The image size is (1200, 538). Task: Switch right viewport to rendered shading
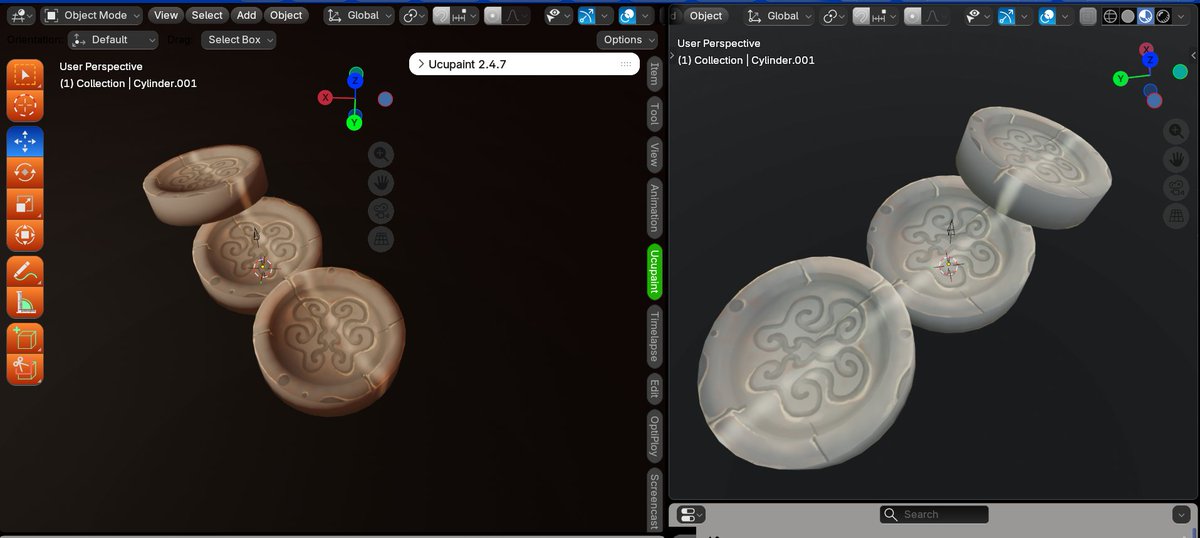pos(1164,16)
